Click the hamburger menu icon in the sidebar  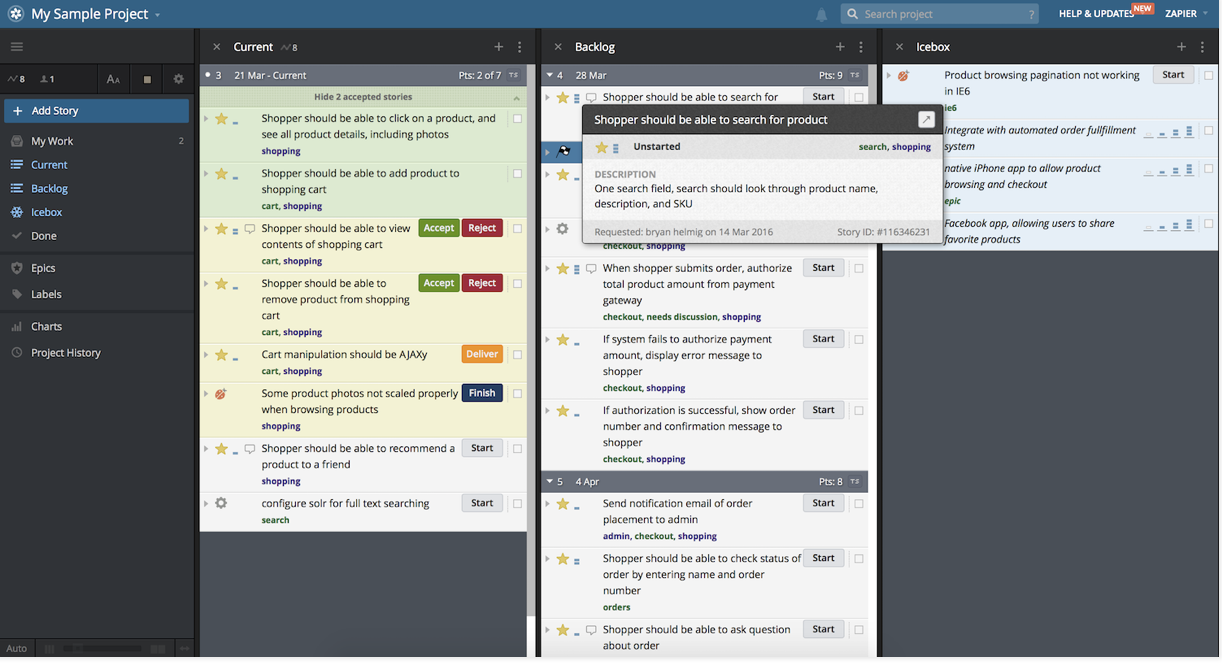click(17, 47)
